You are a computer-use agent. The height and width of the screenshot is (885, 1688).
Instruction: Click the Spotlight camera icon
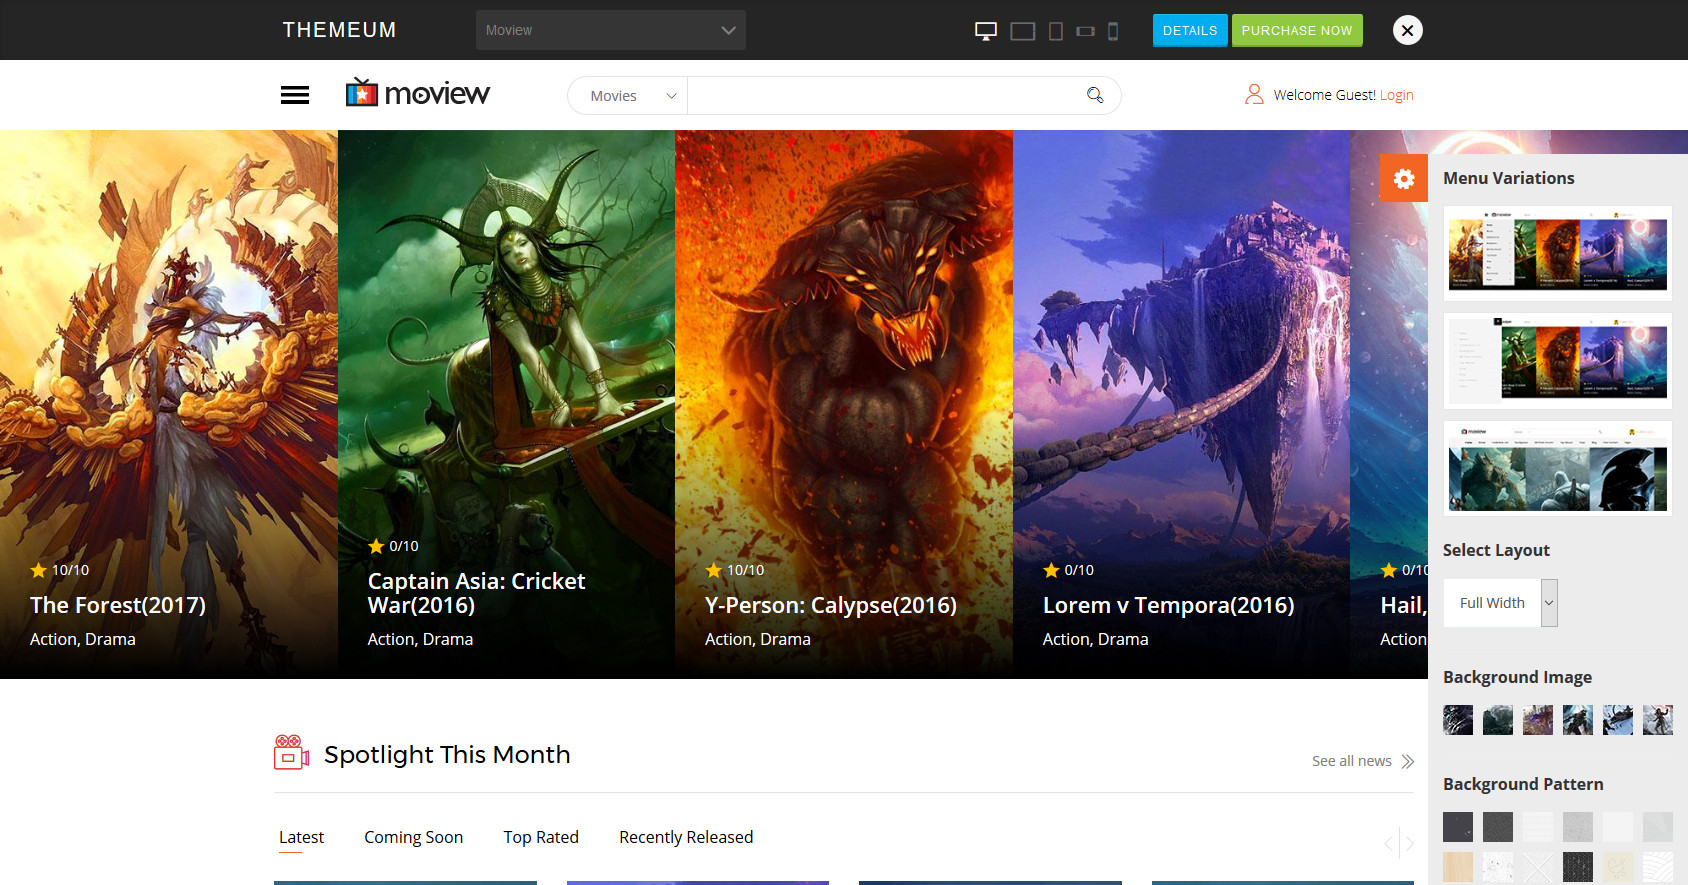click(x=291, y=752)
